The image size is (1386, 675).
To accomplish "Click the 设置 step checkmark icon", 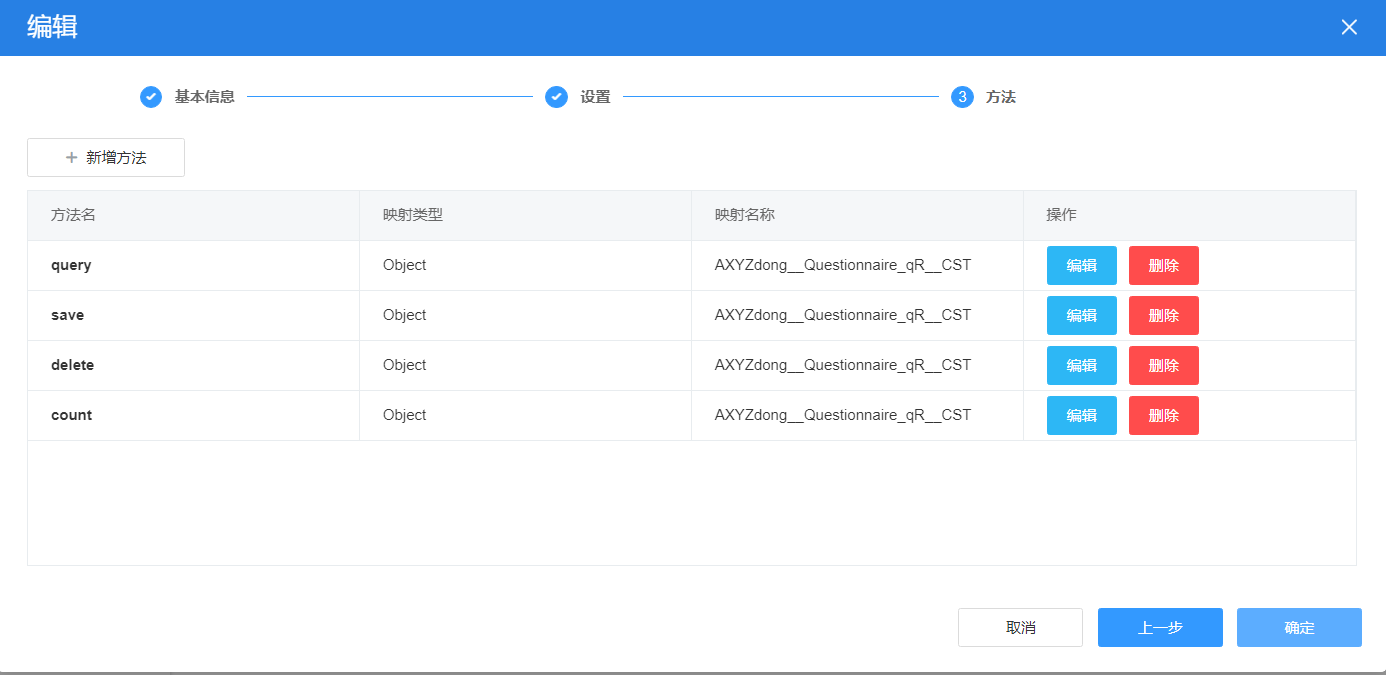I will point(556,97).
